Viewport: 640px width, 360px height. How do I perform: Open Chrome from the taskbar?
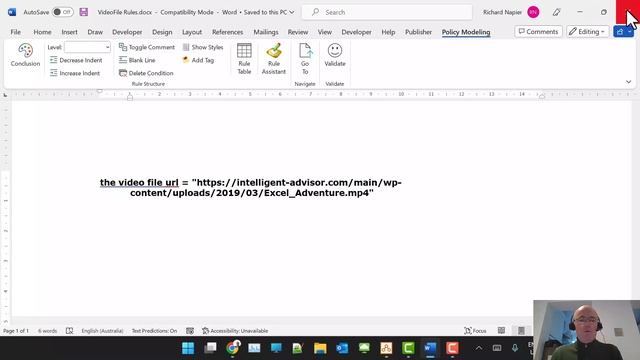click(232, 348)
